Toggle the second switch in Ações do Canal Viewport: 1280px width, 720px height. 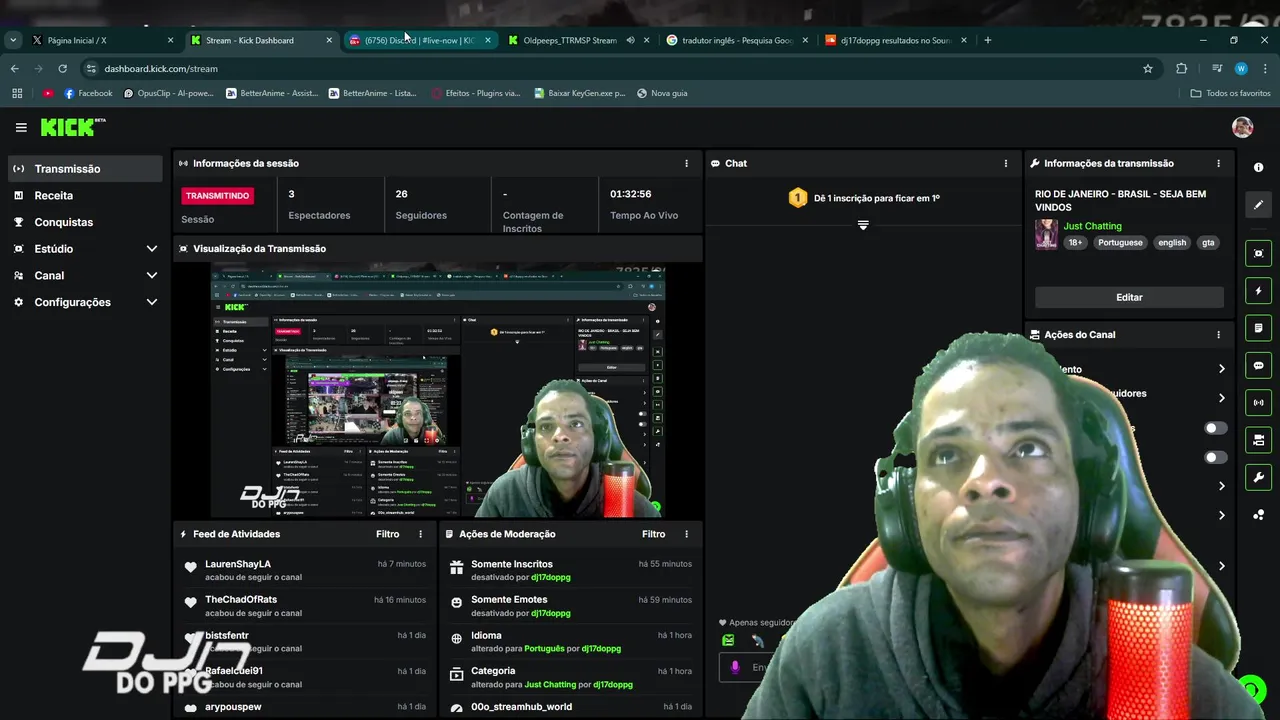[x=1215, y=457]
